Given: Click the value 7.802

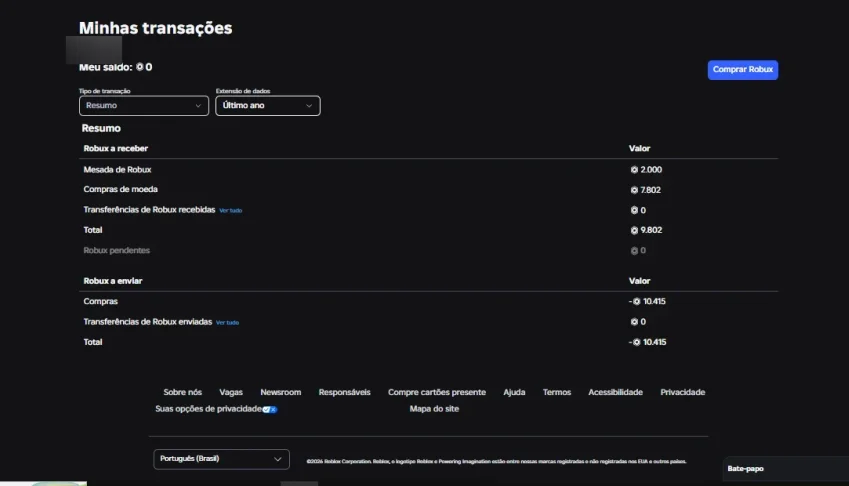Looking at the screenshot, I should 650,190.
